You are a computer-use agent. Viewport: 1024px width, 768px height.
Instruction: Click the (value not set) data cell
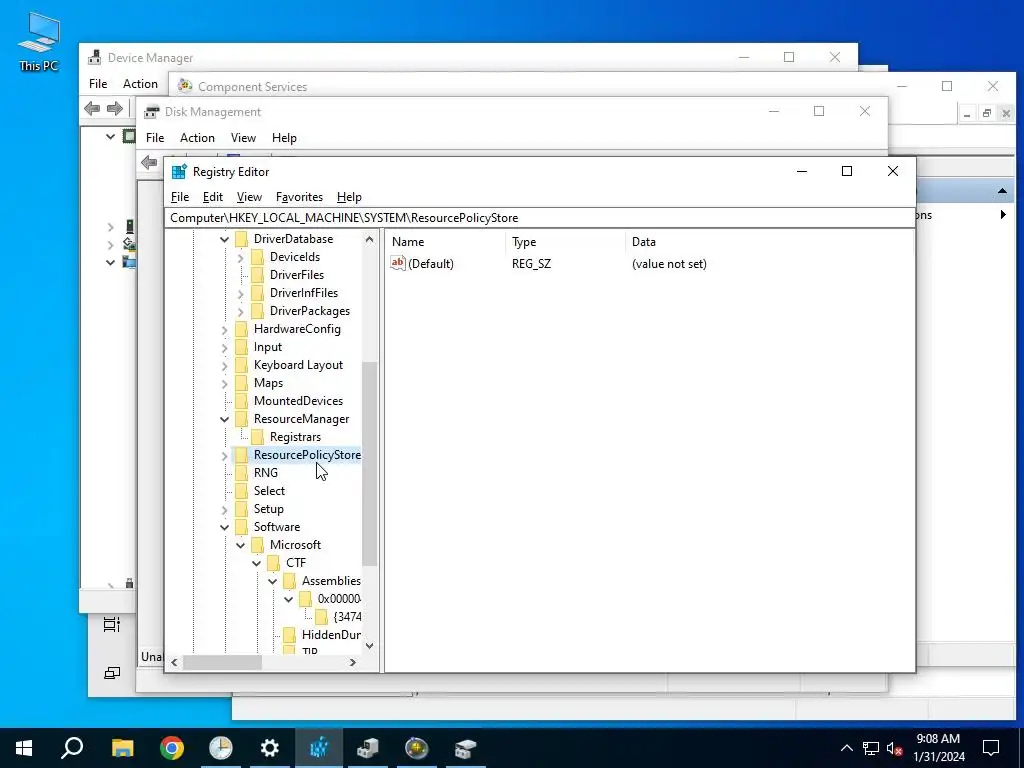[669, 264]
